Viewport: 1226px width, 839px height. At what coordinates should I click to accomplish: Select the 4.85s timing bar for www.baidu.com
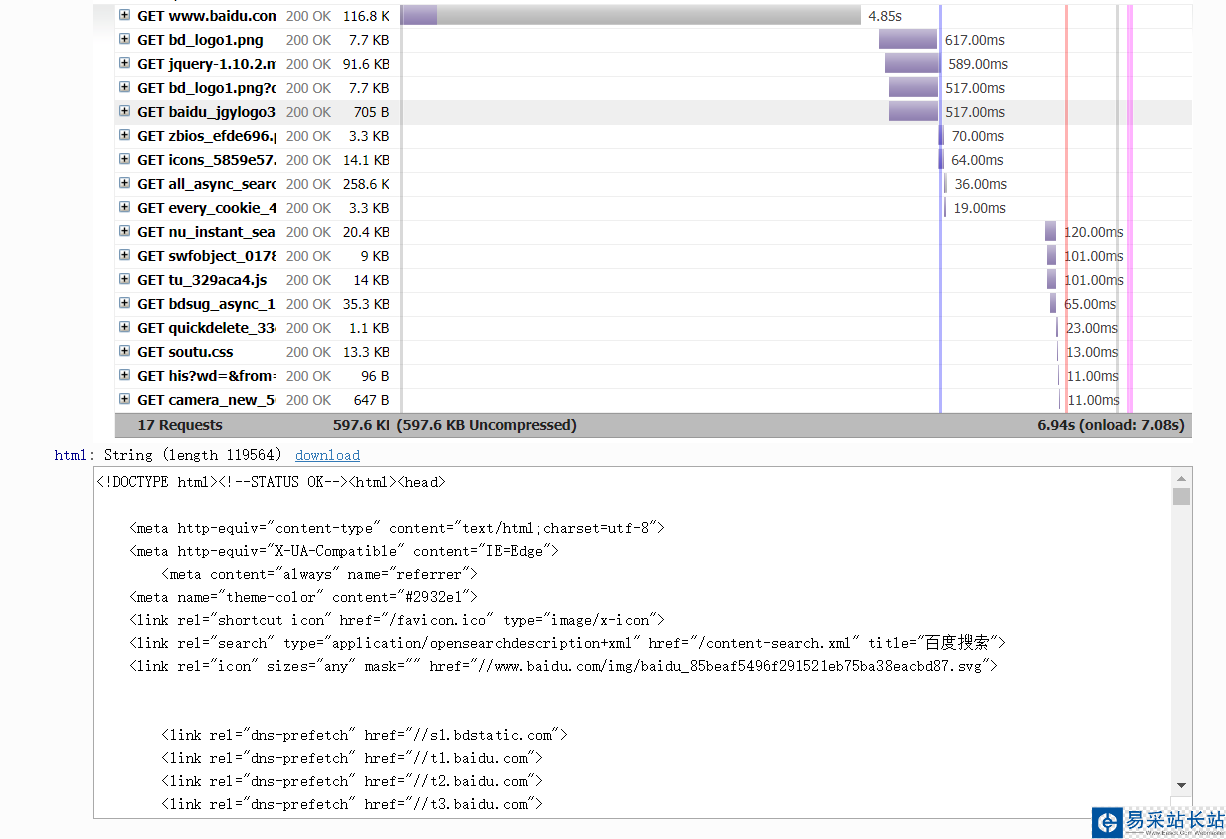(x=631, y=15)
